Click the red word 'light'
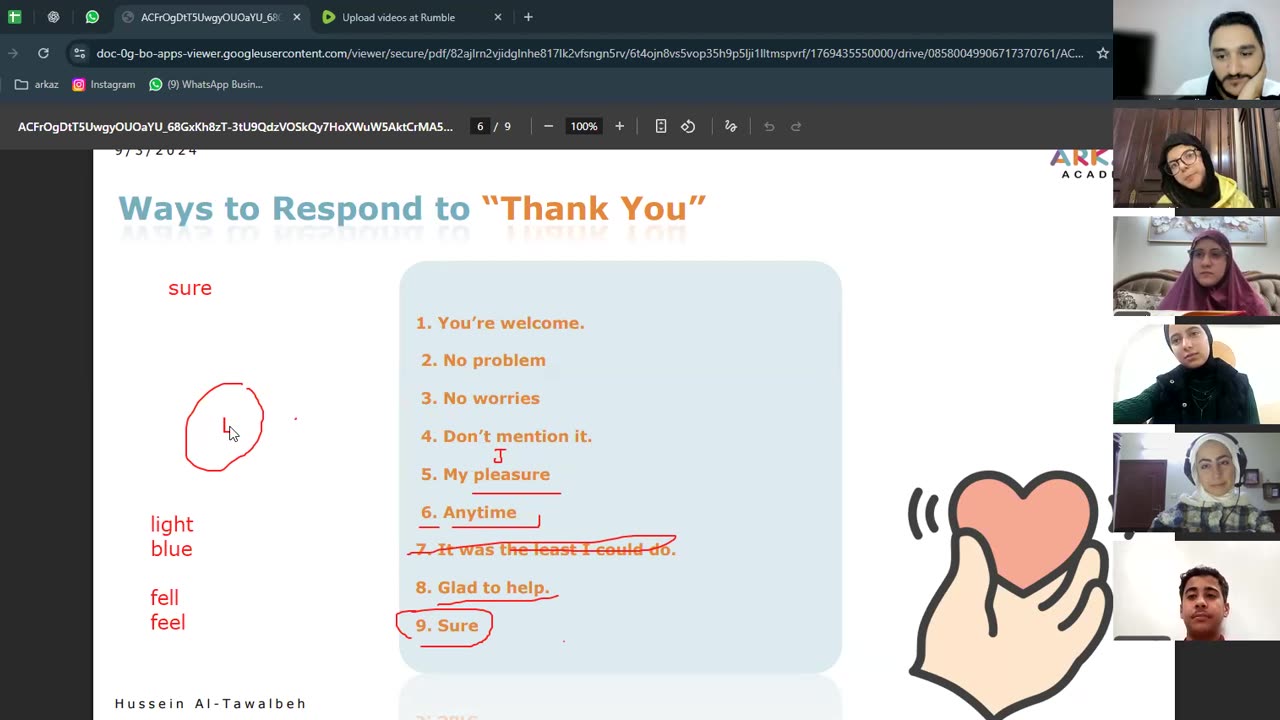The height and width of the screenshot is (720, 1280). (172, 525)
